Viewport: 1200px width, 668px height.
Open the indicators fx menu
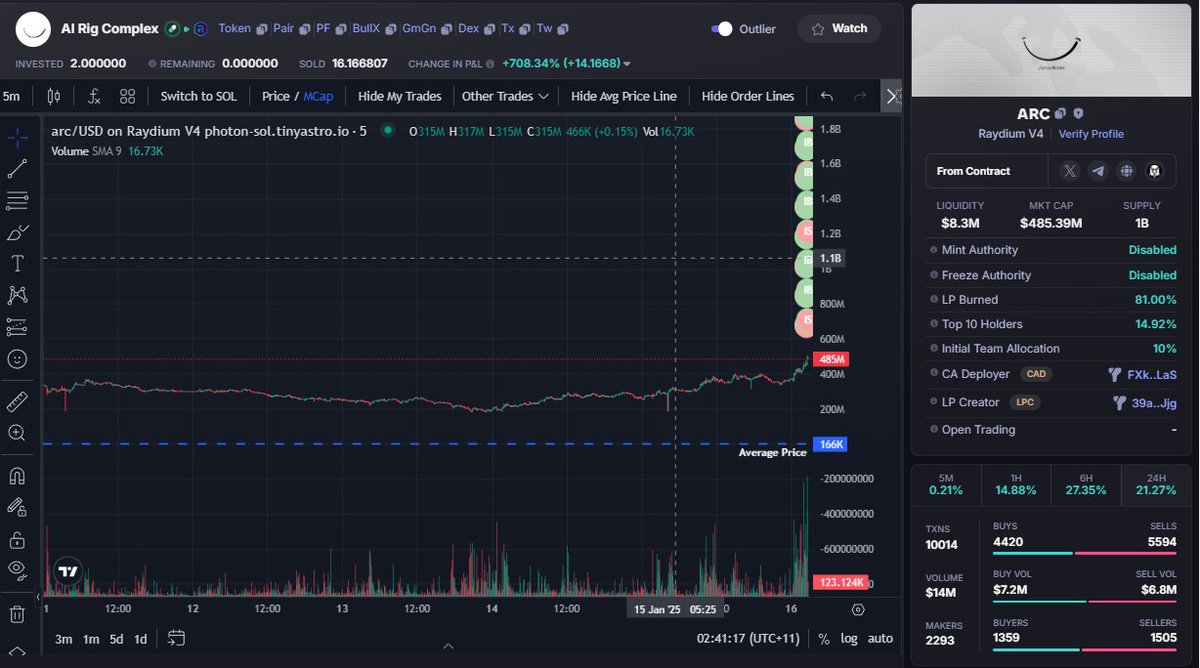[x=94, y=96]
